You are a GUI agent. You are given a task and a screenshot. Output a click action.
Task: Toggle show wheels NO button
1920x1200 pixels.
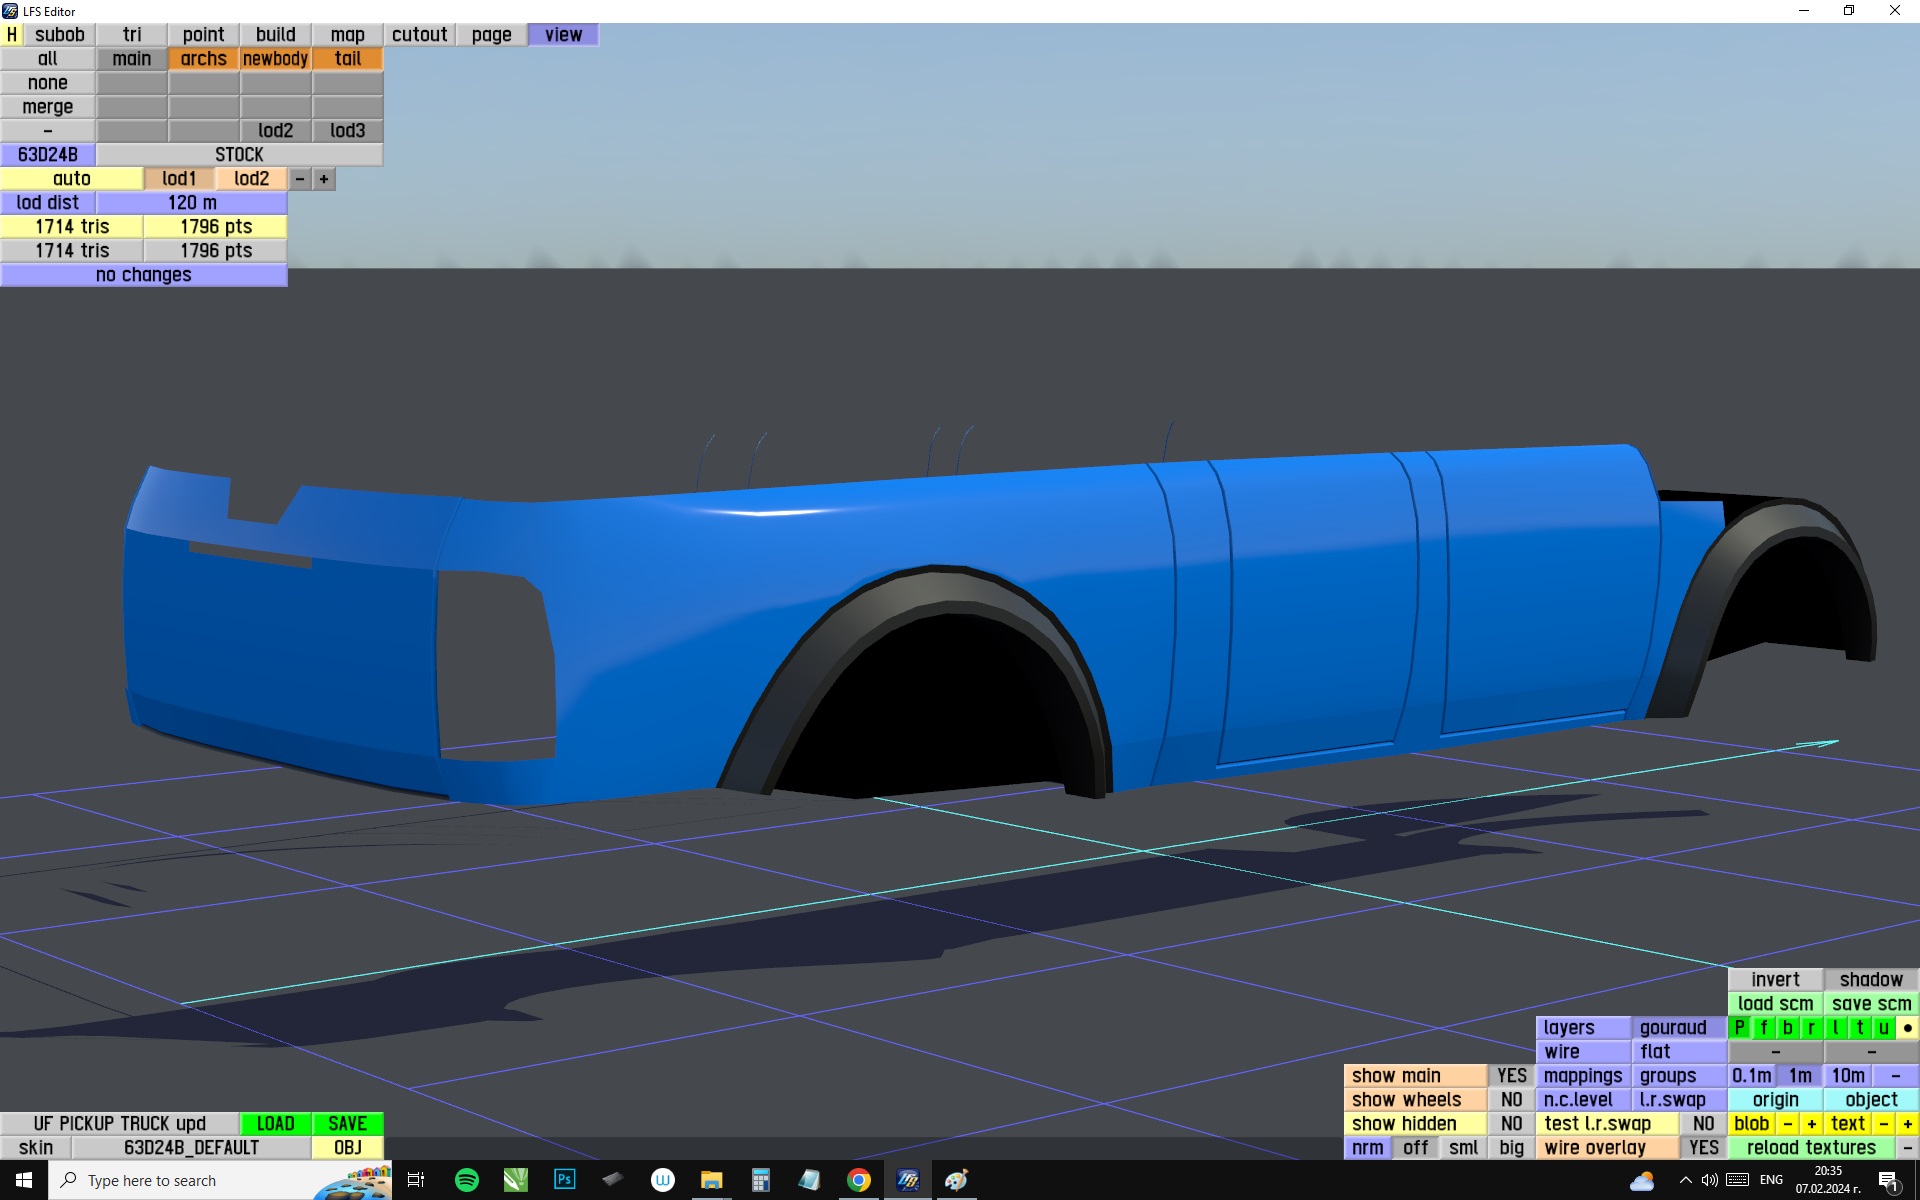(1511, 1100)
